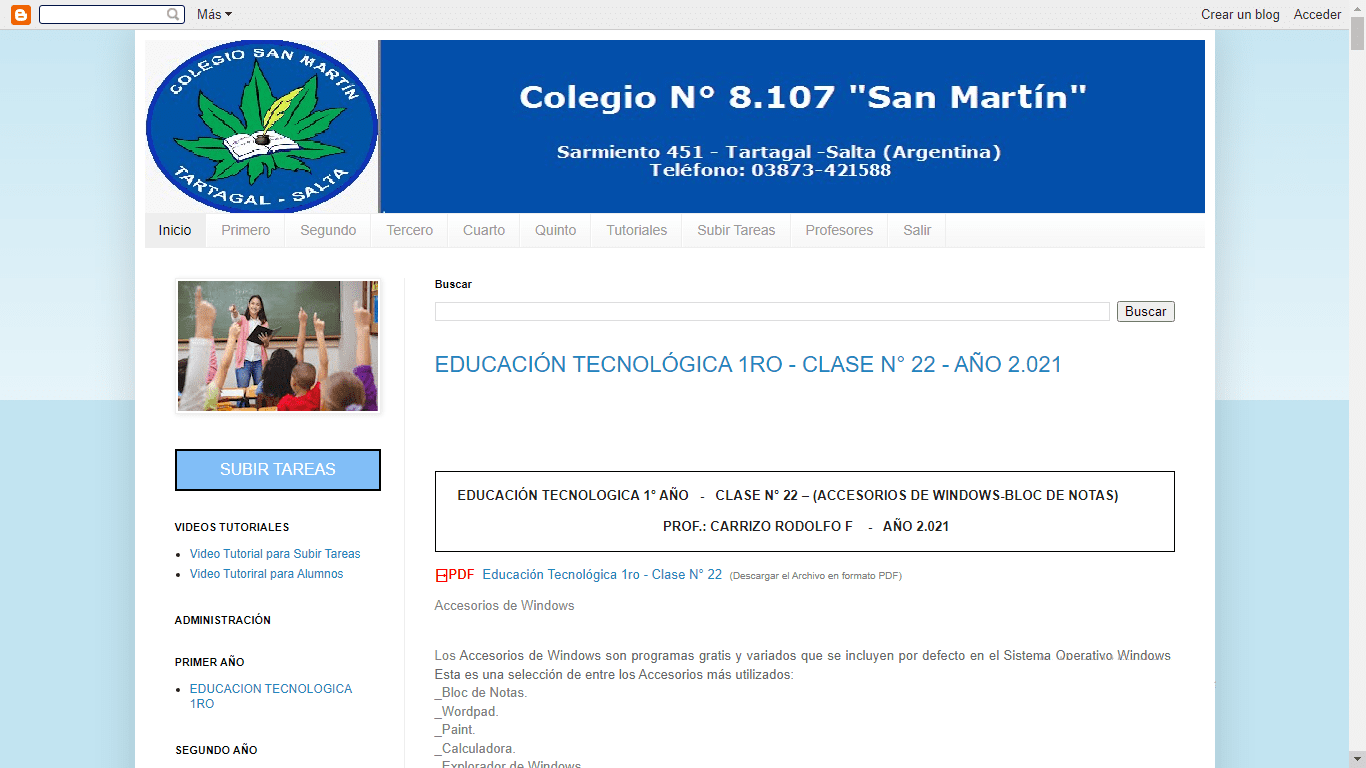
Task: Click the Acceder link in top bar
Action: point(1317,14)
